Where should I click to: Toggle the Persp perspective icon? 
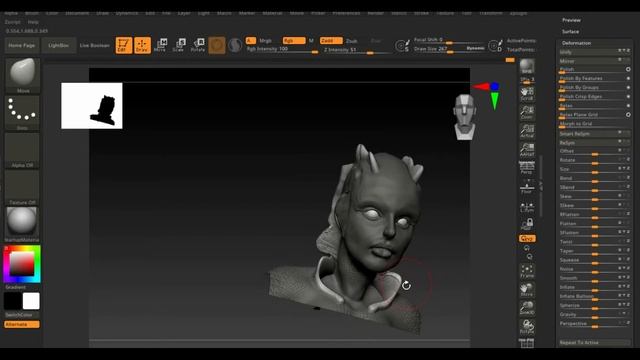[527, 168]
